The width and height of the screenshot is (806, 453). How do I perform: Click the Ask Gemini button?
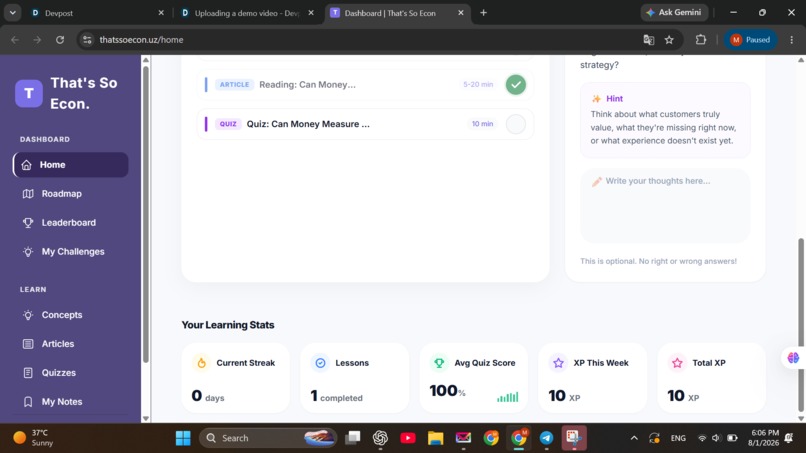tap(674, 12)
